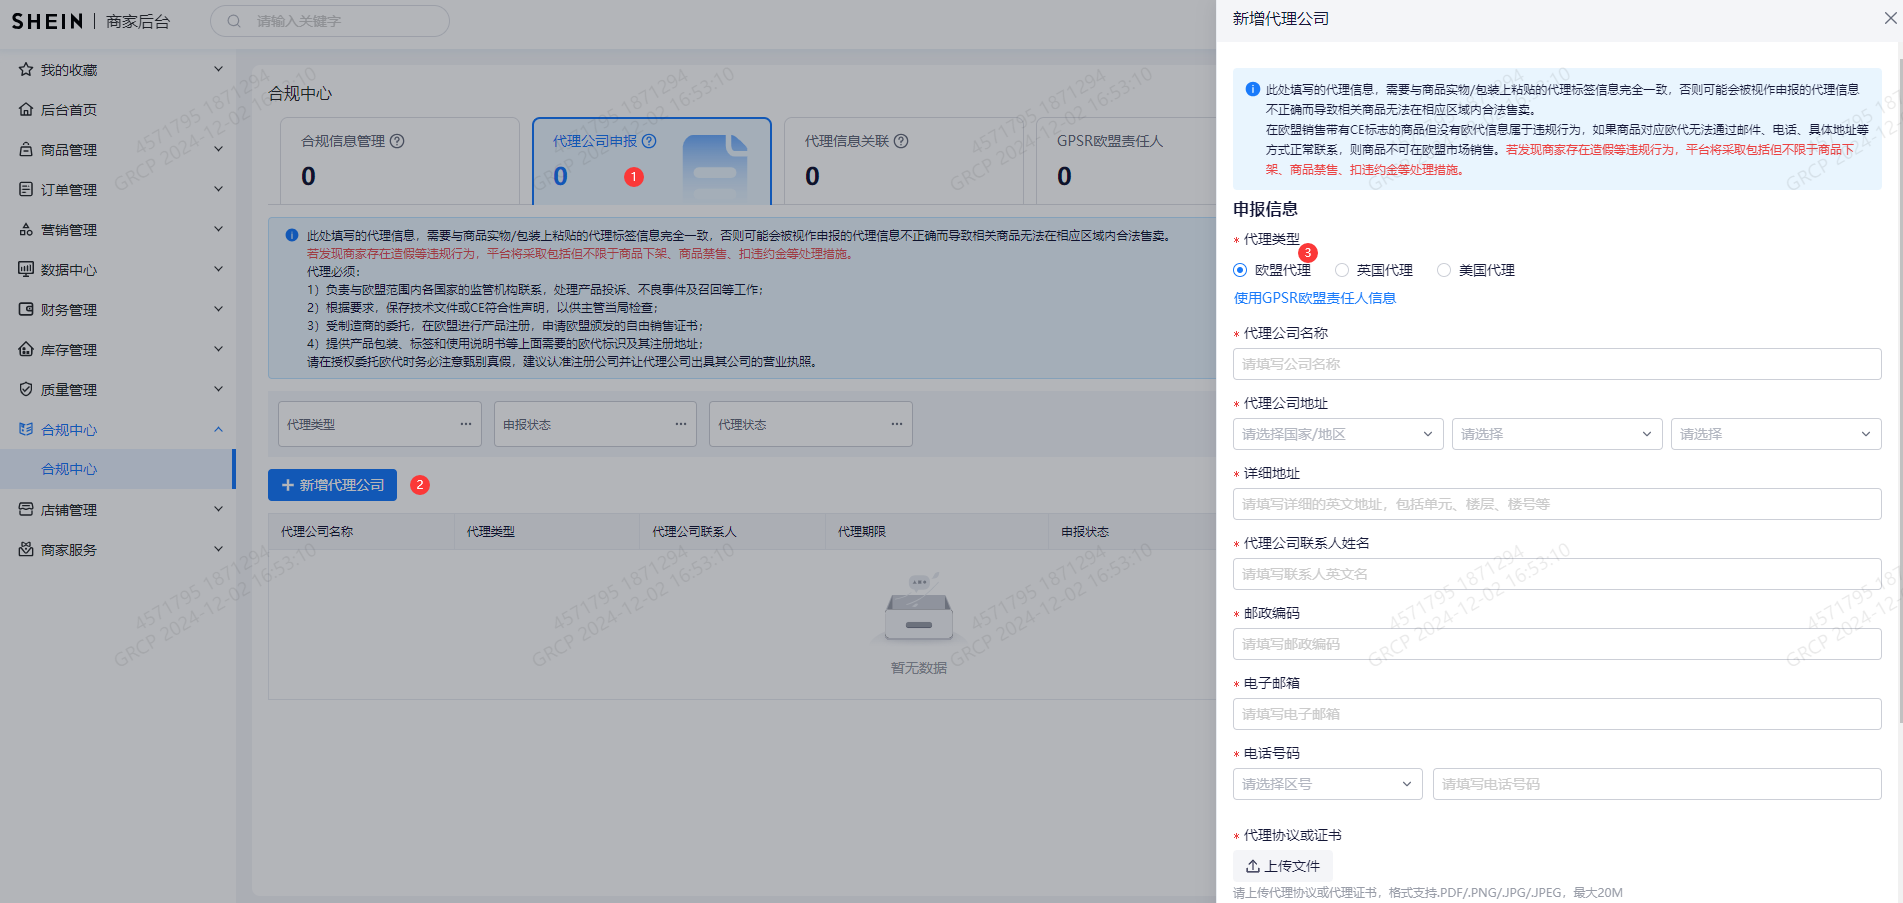Screen dimensions: 1903x903
Task: Click help icon next to 代理公司申报
Action: [649, 141]
